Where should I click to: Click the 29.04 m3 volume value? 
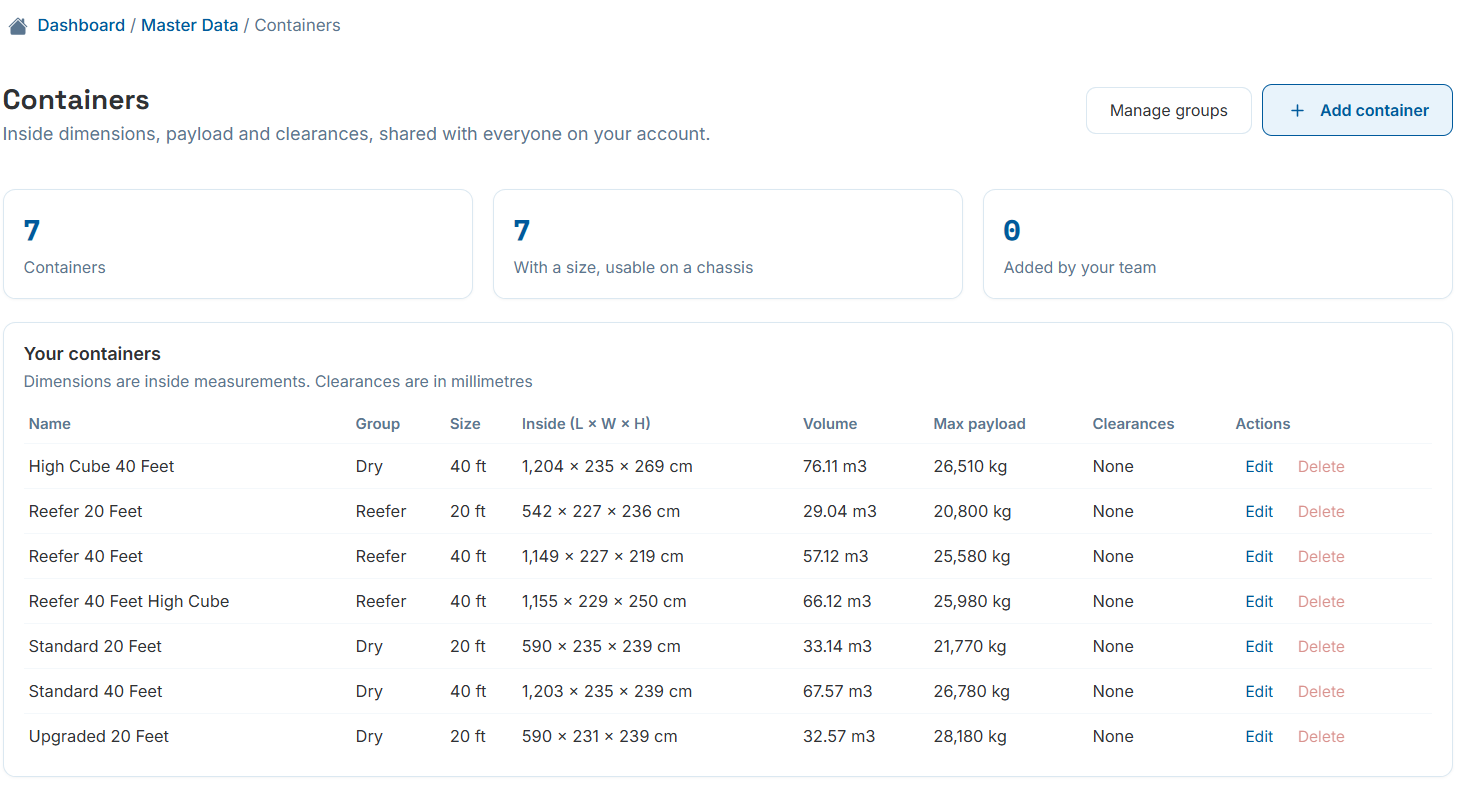[x=839, y=511]
